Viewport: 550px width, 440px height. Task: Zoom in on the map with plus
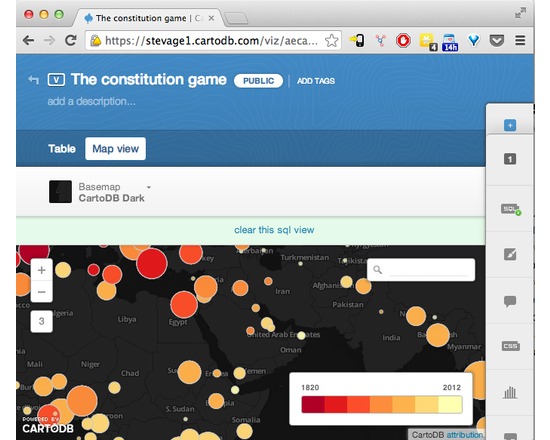point(41,270)
